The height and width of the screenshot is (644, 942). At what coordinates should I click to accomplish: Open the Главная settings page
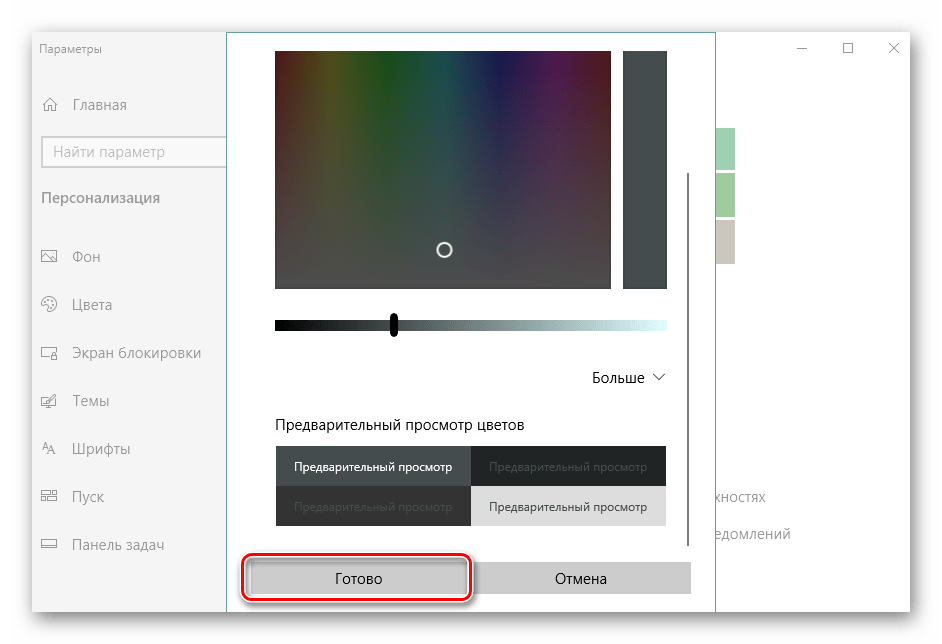(x=100, y=105)
